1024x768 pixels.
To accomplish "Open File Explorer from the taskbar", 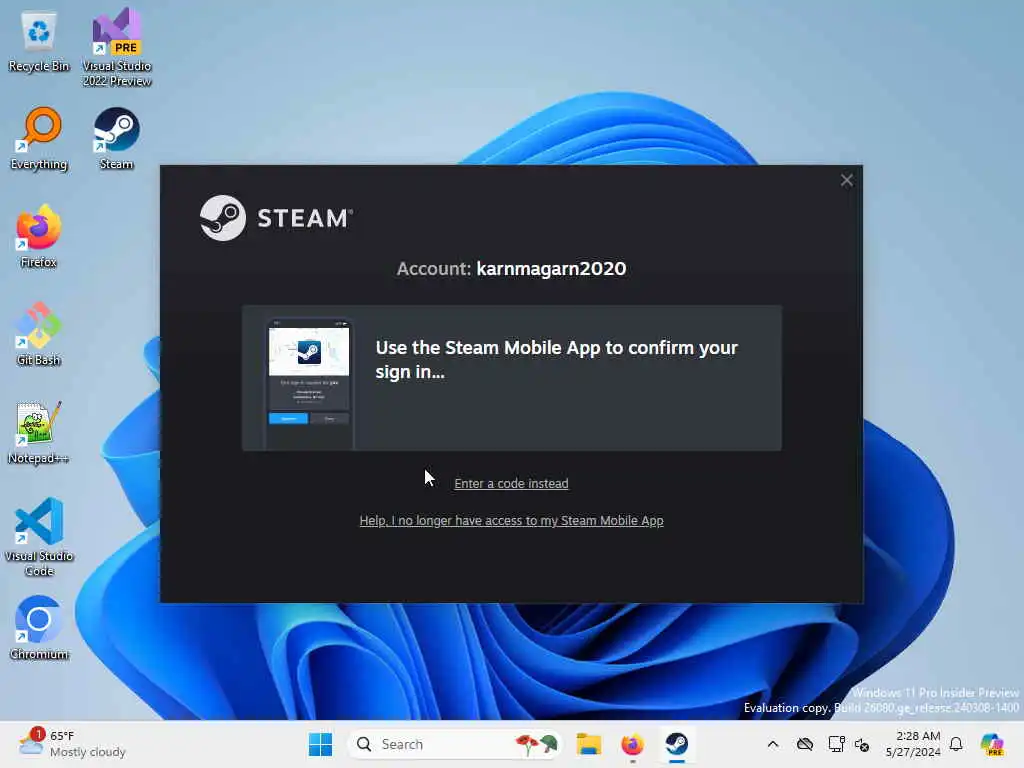I will coord(588,744).
